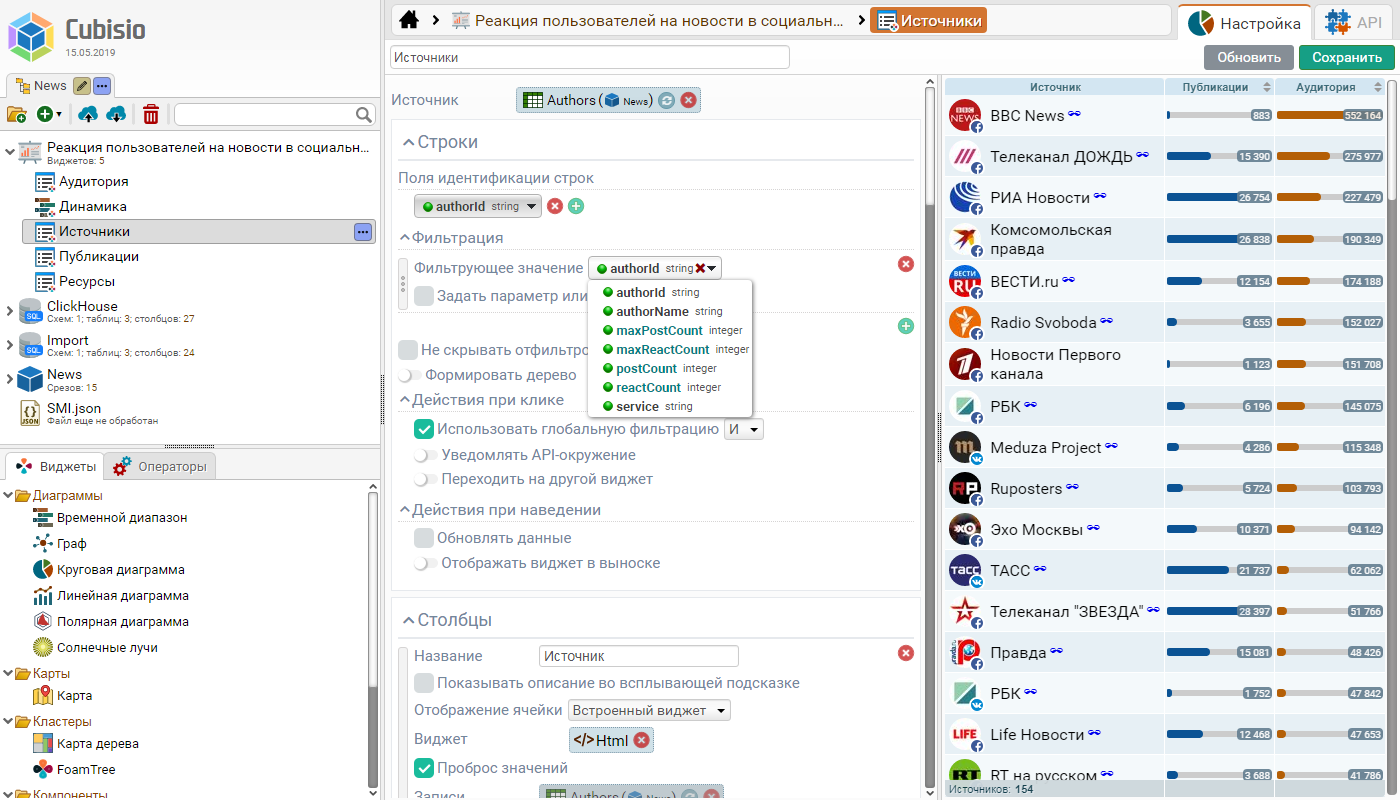Choose 'maxPostCount' in the dropdown list
The width and height of the screenshot is (1400, 800).
click(x=672, y=331)
